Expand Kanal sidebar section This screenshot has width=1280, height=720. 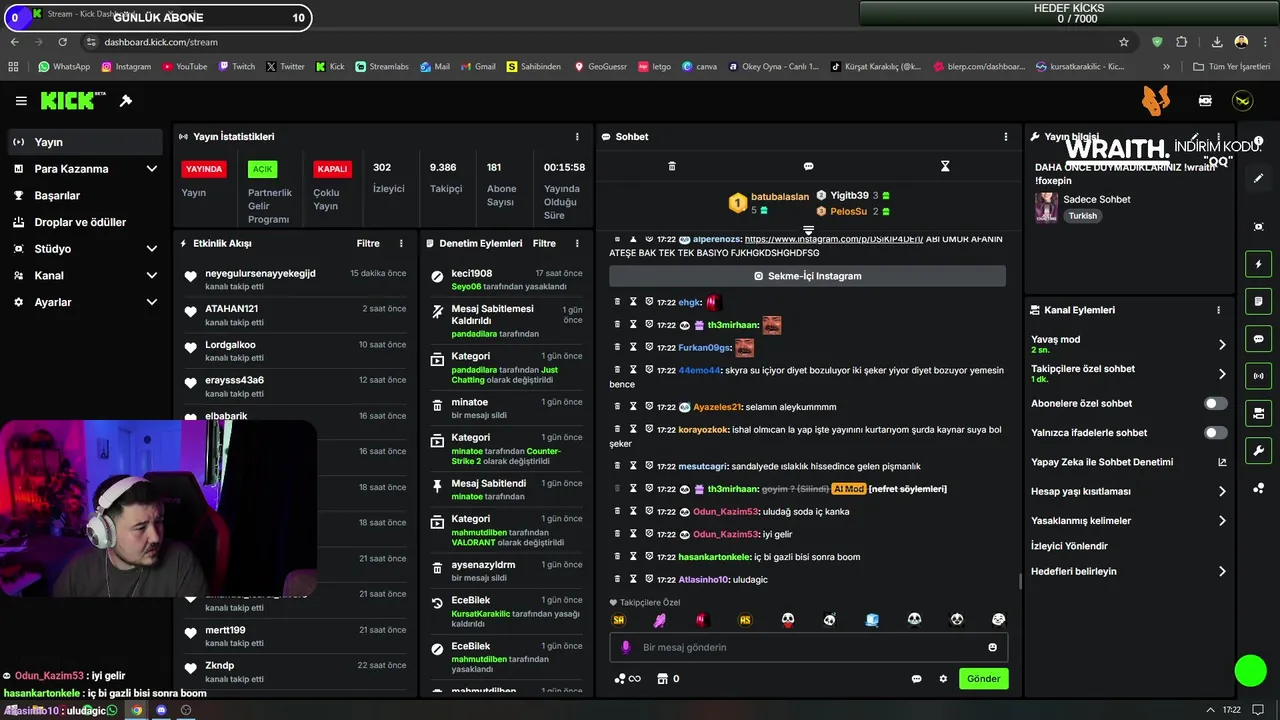coord(152,275)
